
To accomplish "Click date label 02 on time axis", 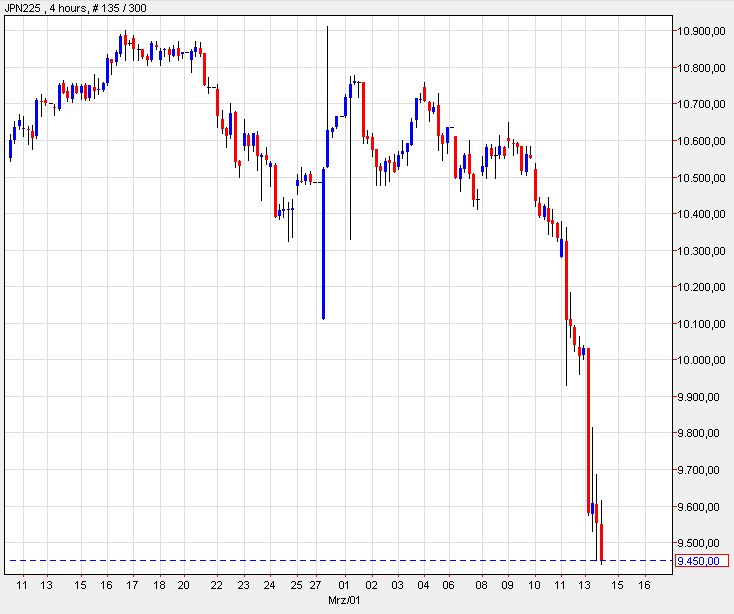I will (371, 585).
